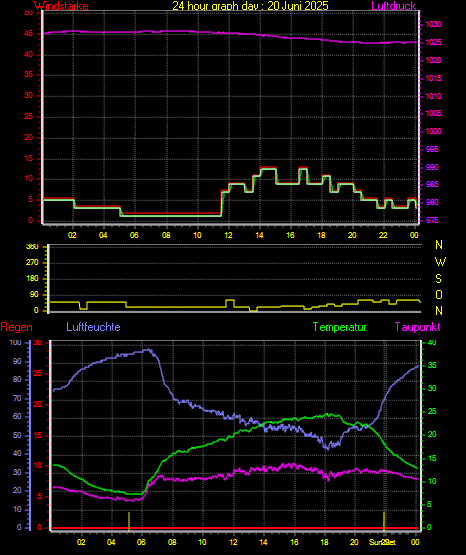Click the magenta Luftdruck heading

coord(393,5)
